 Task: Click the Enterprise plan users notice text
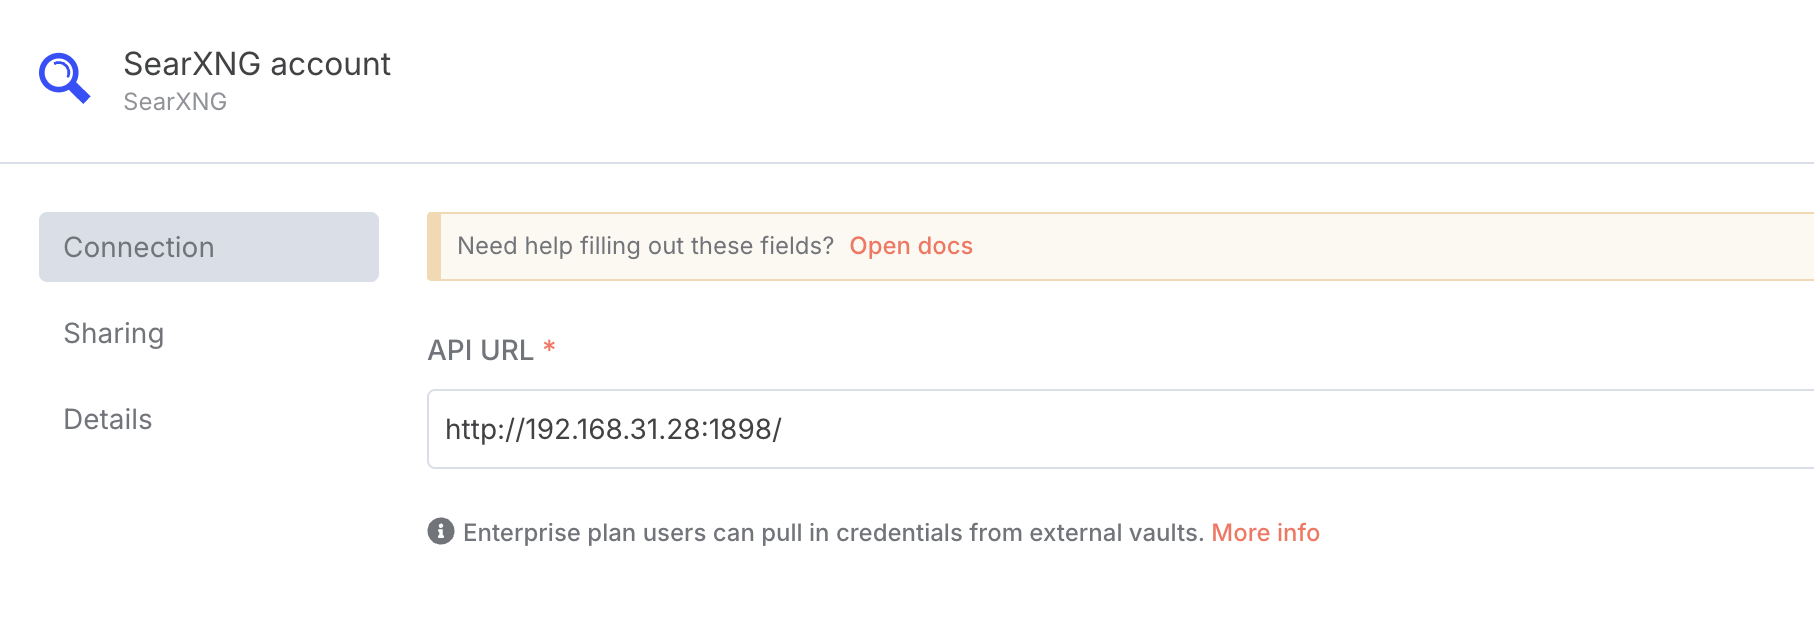[700, 532]
